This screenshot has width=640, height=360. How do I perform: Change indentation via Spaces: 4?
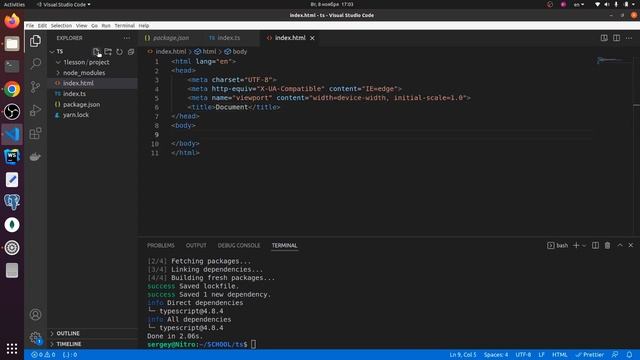(496, 355)
